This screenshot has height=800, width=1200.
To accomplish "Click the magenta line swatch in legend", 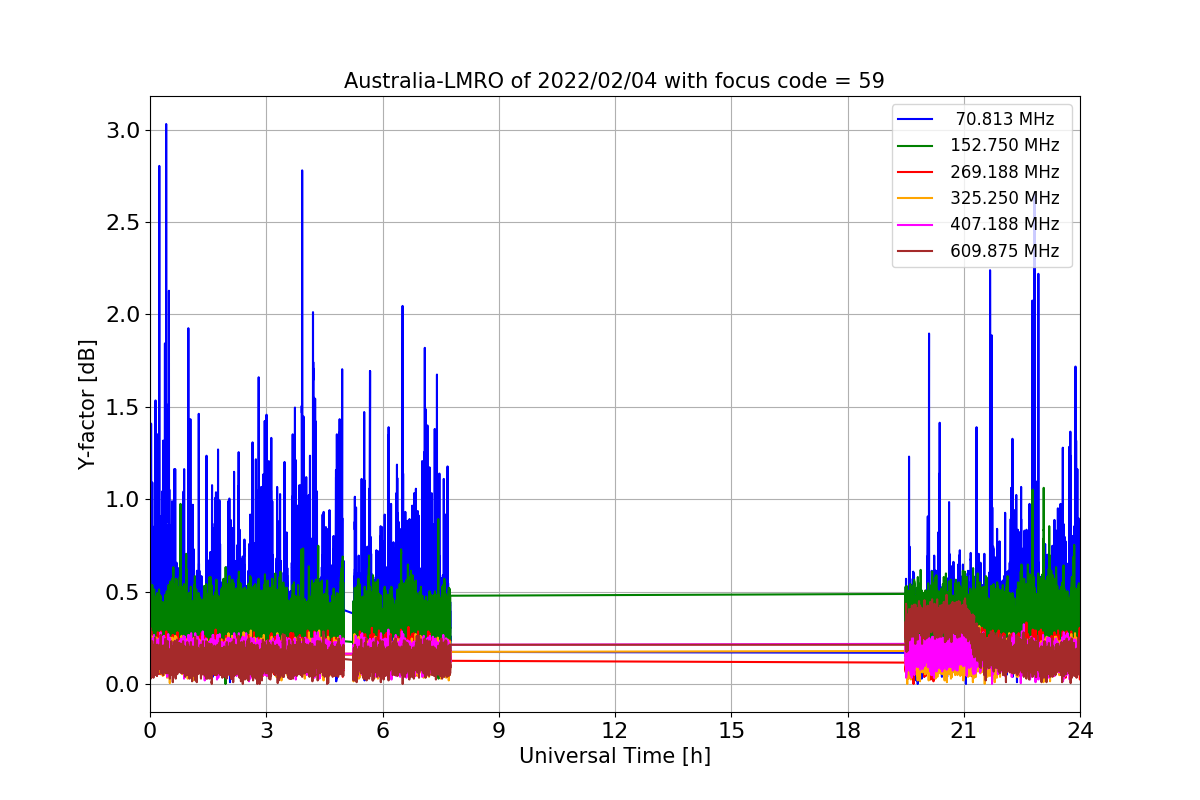I will 915,225.
